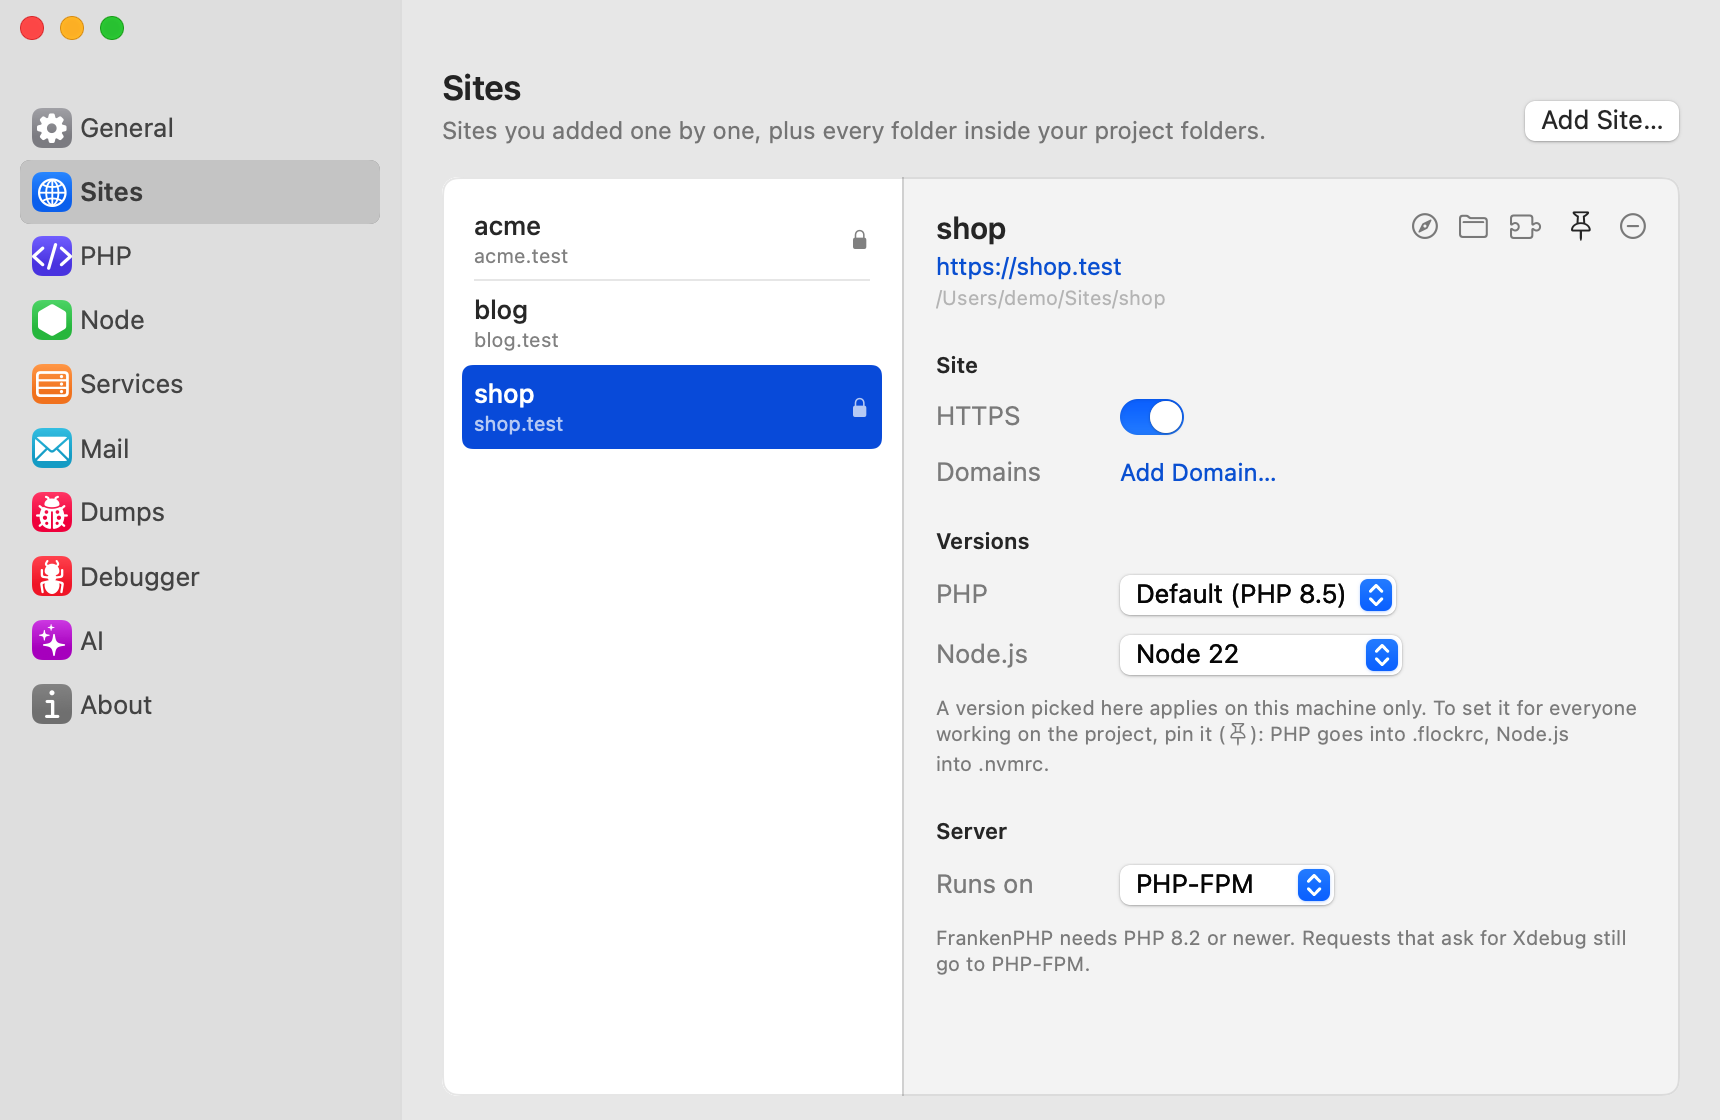Click the AI sparkle icon
The image size is (1720, 1120).
[52, 641]
